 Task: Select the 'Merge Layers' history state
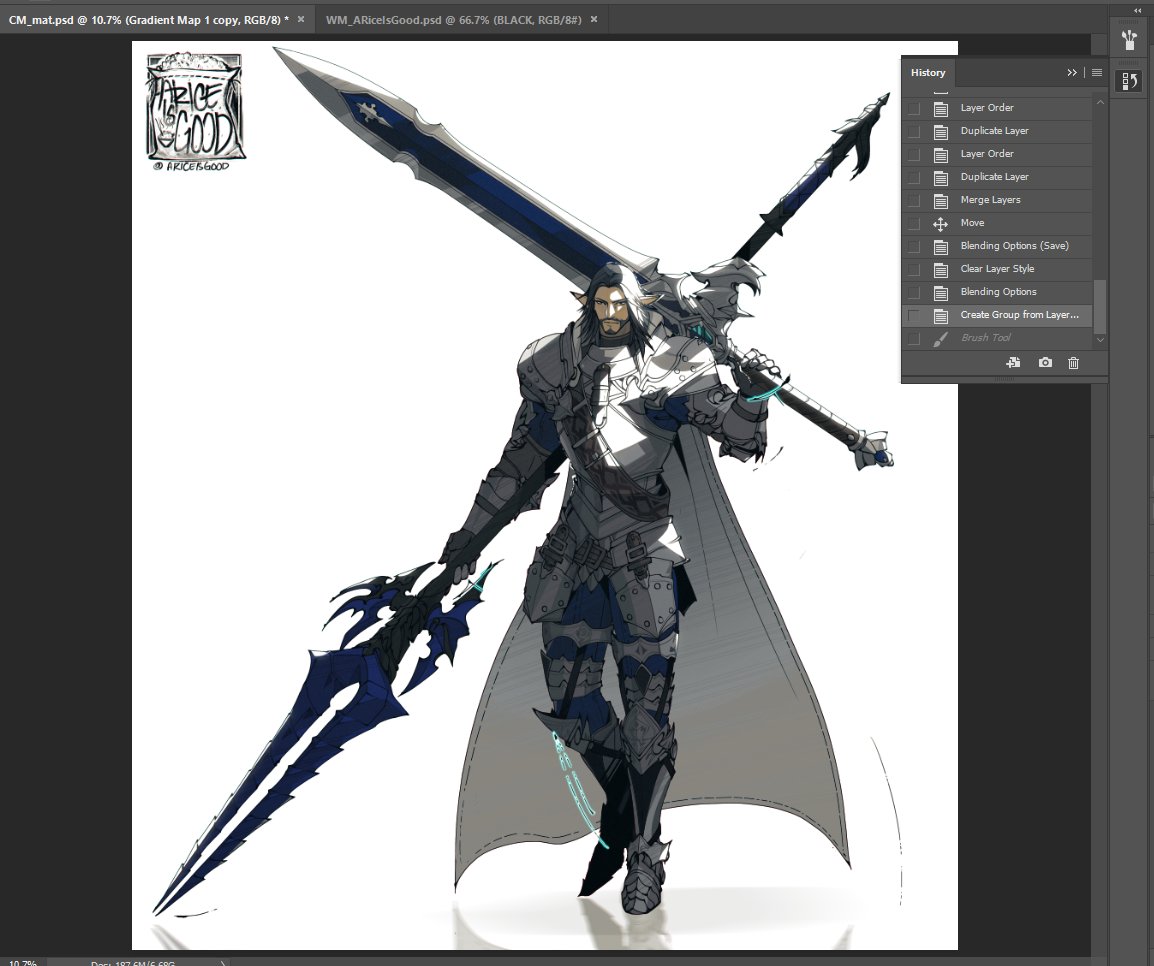(x=997, y=200)
